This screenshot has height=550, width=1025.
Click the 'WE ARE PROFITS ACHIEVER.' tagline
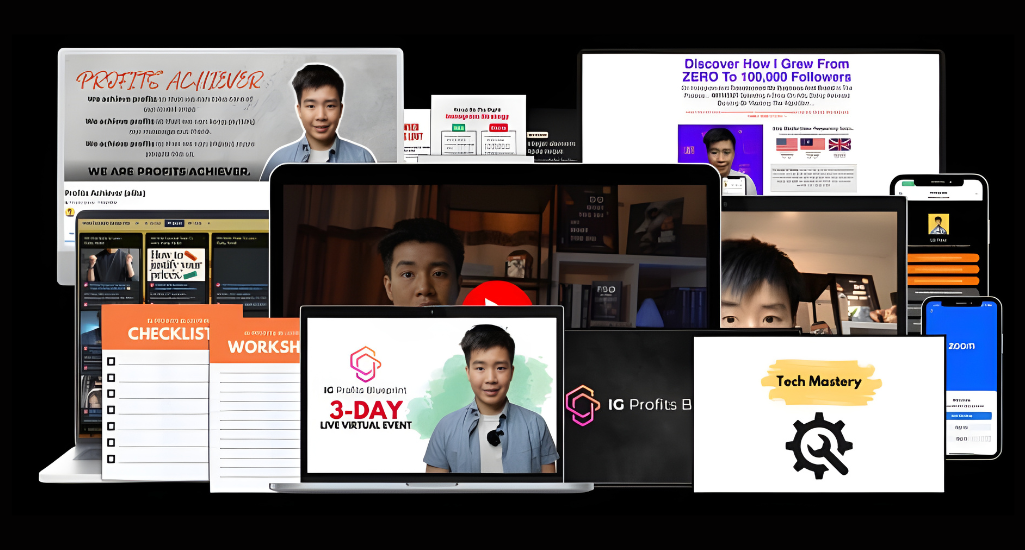[x=169, y=172]
